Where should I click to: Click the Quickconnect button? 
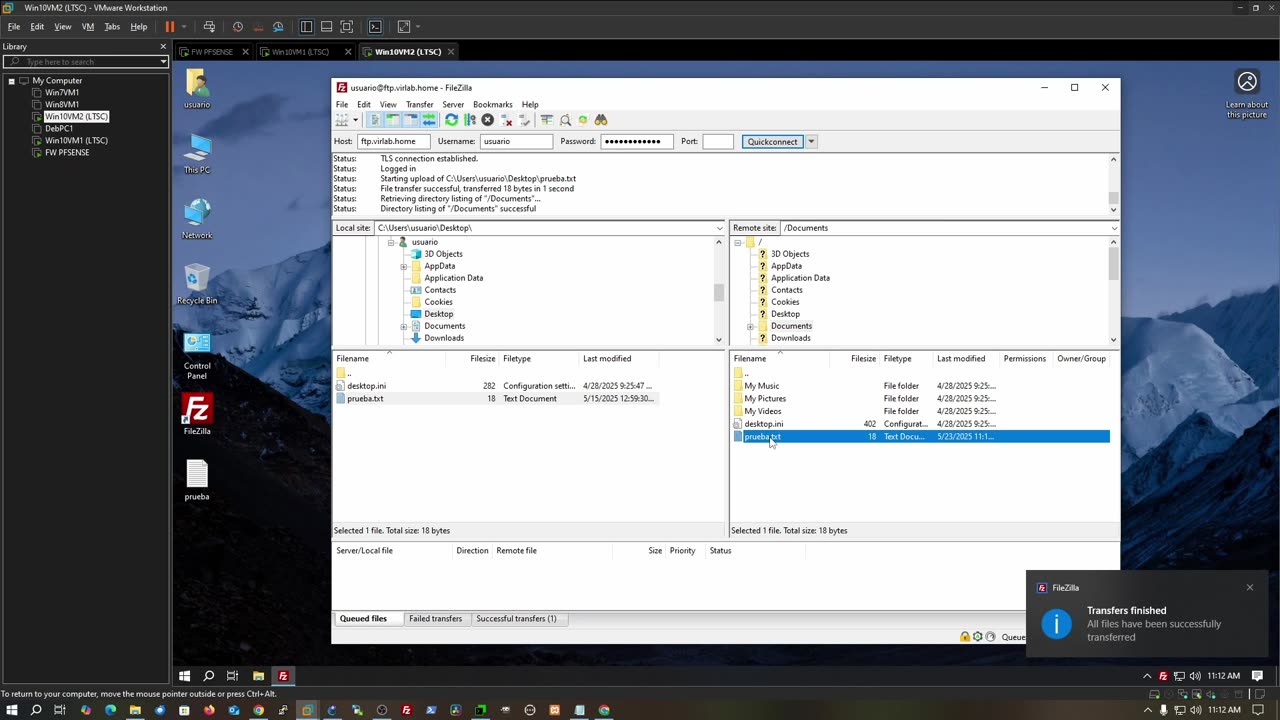pos(773,142)
